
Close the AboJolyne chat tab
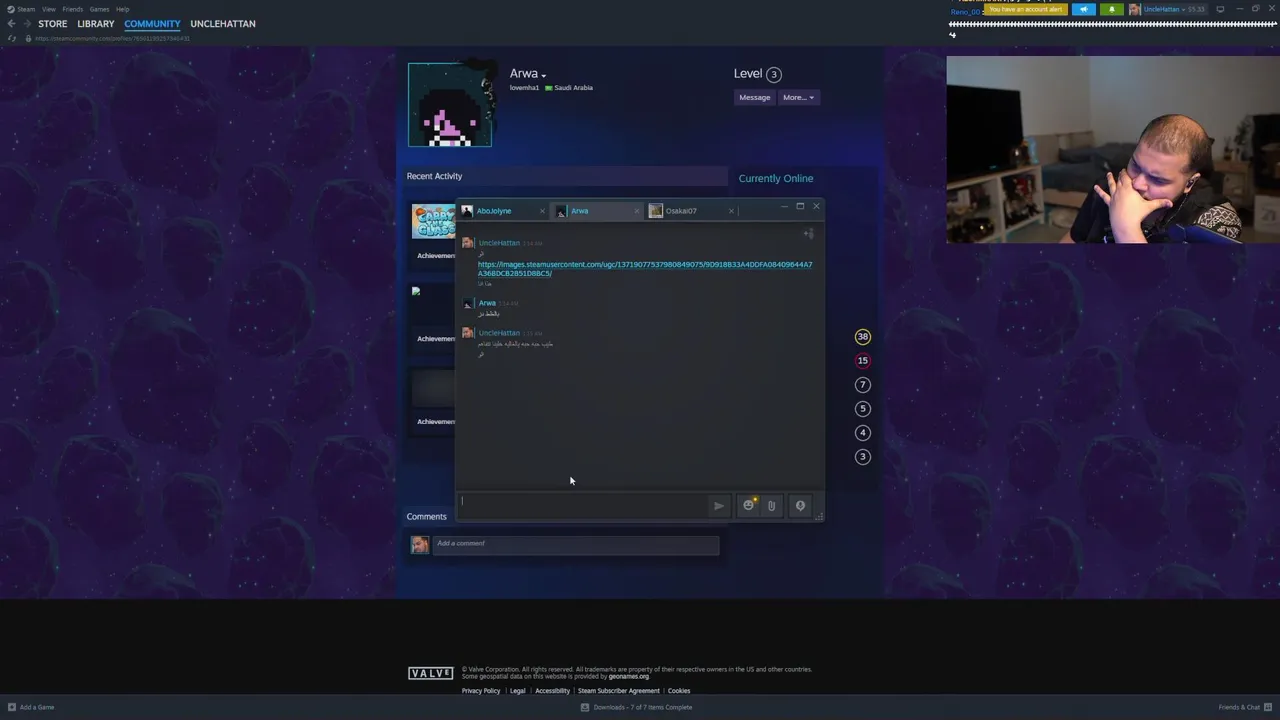click(542, 211)
